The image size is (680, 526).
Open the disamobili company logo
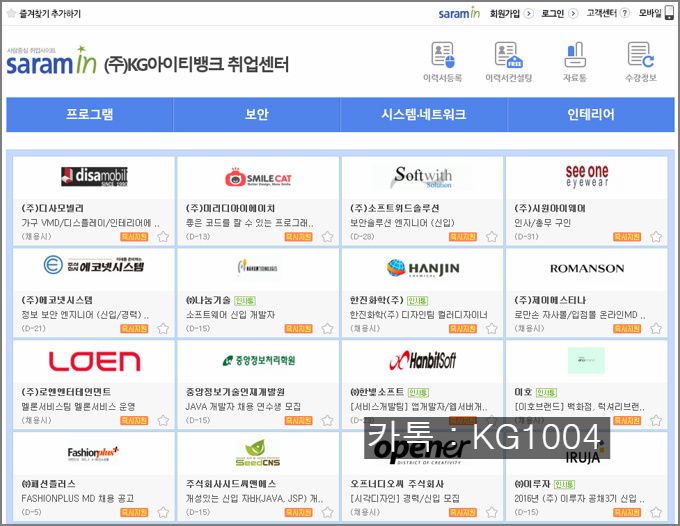point(94,176)
